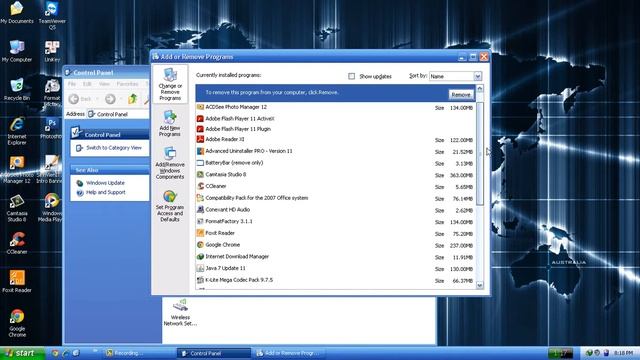This screenshot has height=360, width=640.
Task: Click Control Panel address bar field
Action: click(x=119, y=114)
